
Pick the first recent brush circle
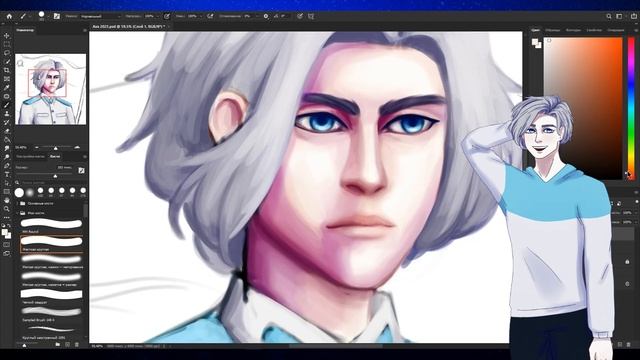[19, 192]
